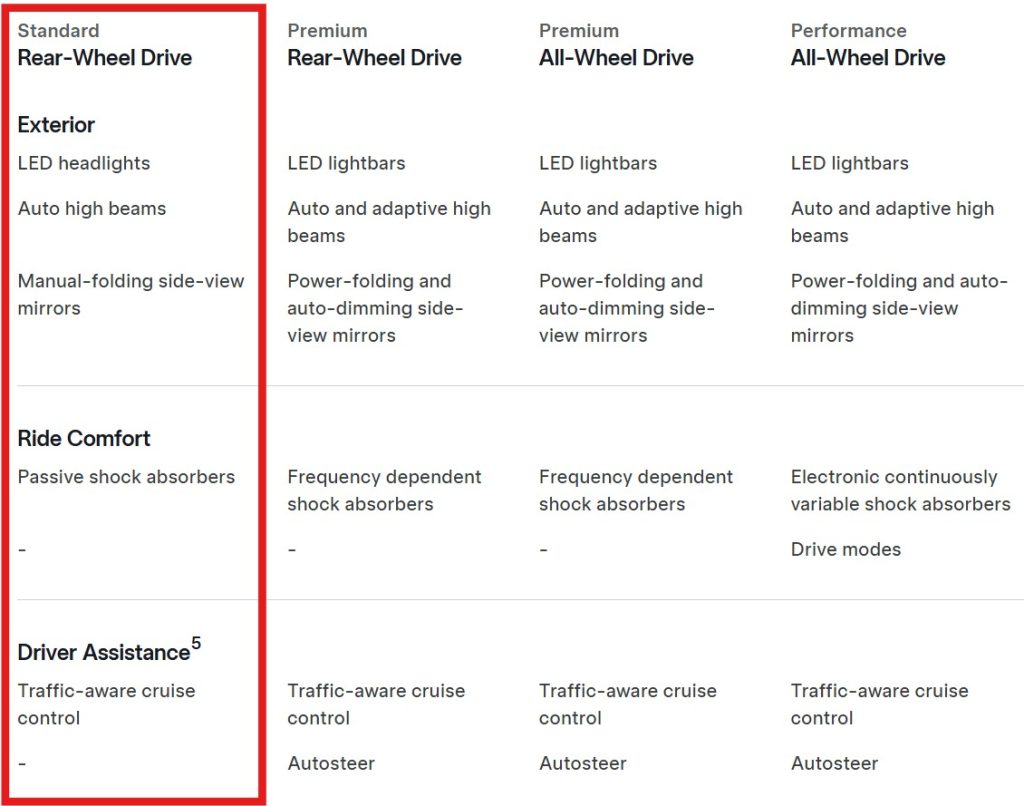Select the Passive shock absorbers entry
This screenshot has width=1024, height=806.
pos(126,477)
